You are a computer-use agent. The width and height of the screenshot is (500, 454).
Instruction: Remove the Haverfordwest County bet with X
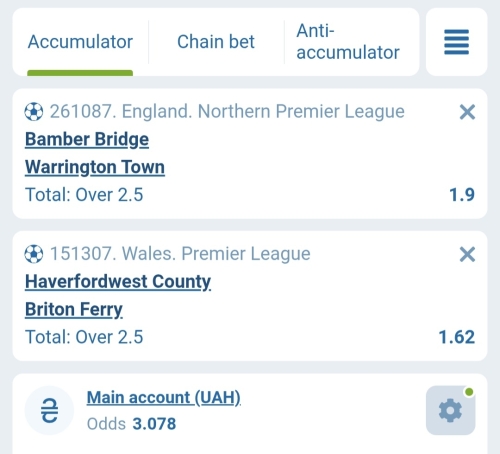coord(467,255)
